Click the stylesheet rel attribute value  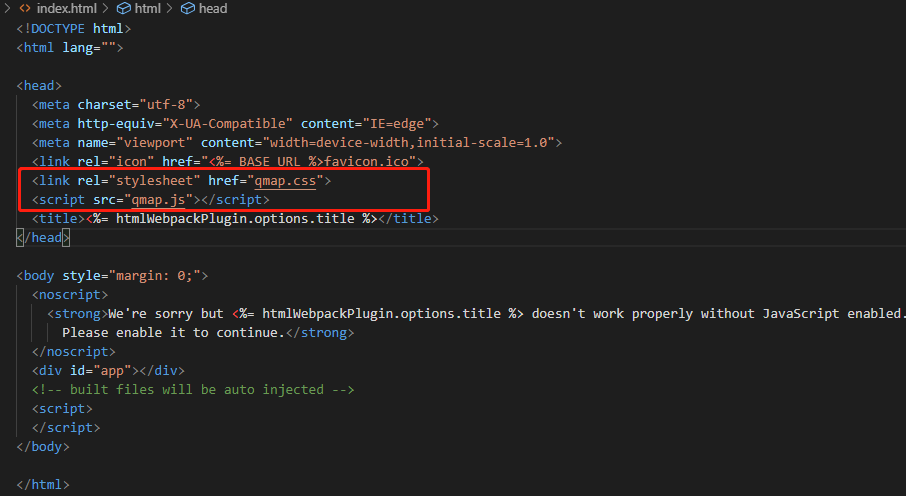pyautogui.click(x=154, y=181)
